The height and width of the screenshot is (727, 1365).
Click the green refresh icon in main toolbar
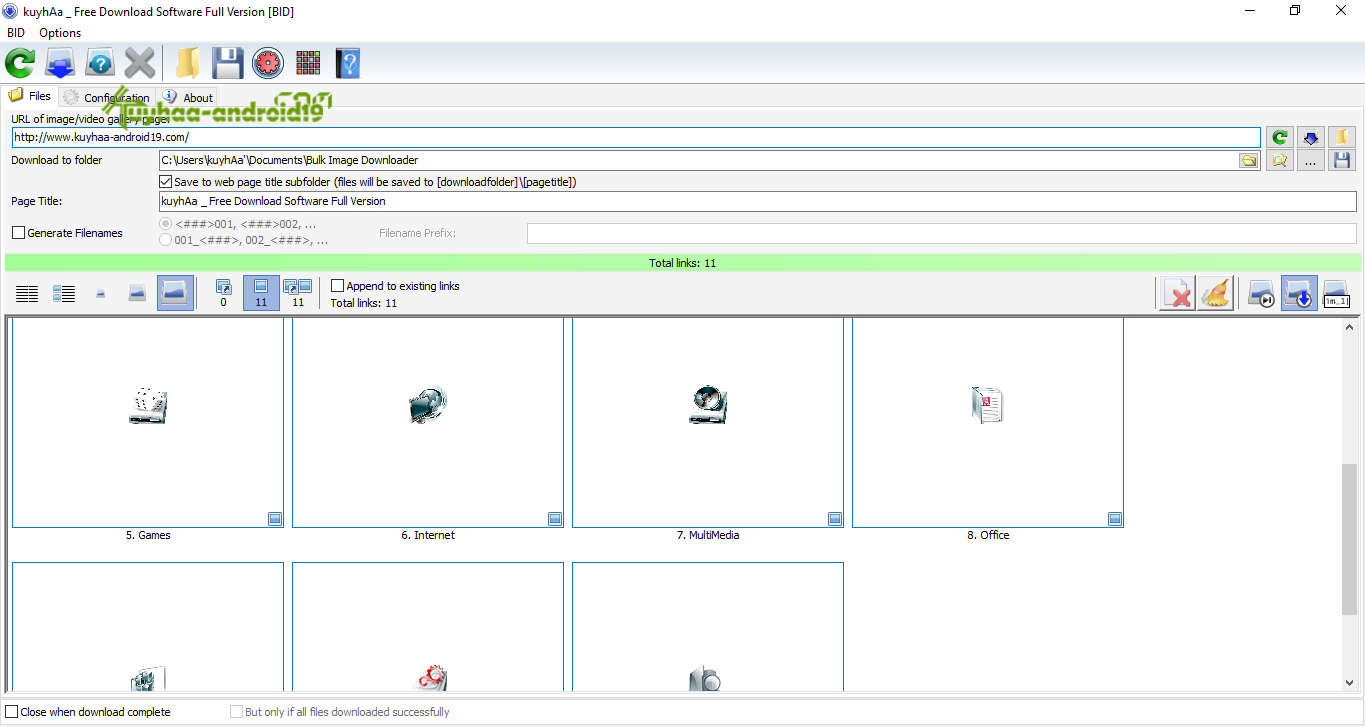pyautogui.click(x=20, y=64)
